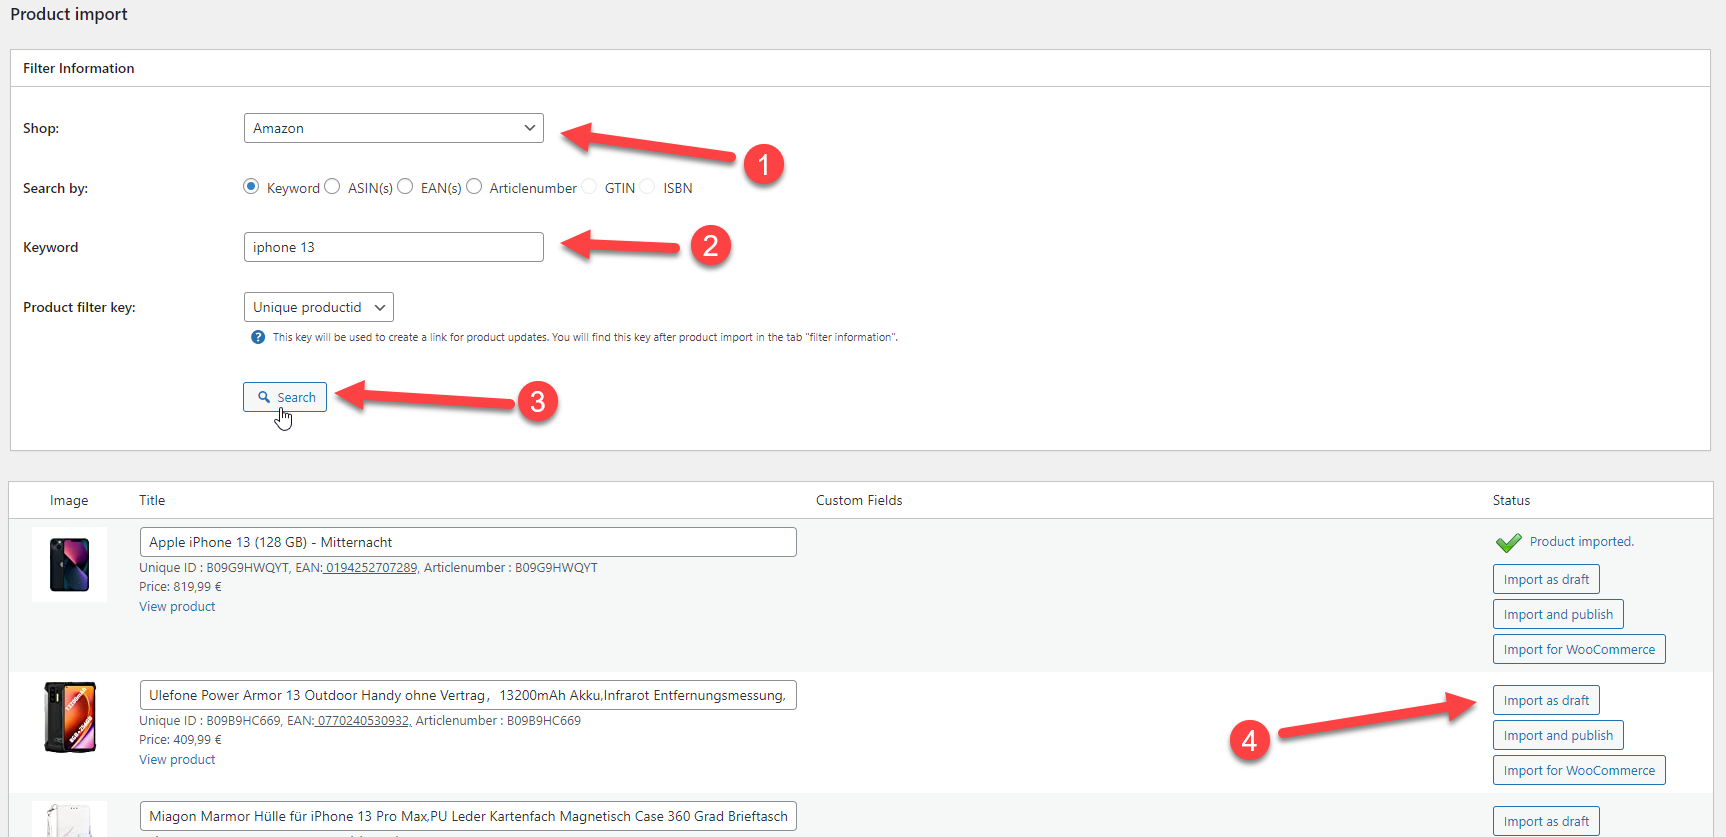
Task: Open View product link for Ulefone Power Armor
Action: tap(177, 760)
